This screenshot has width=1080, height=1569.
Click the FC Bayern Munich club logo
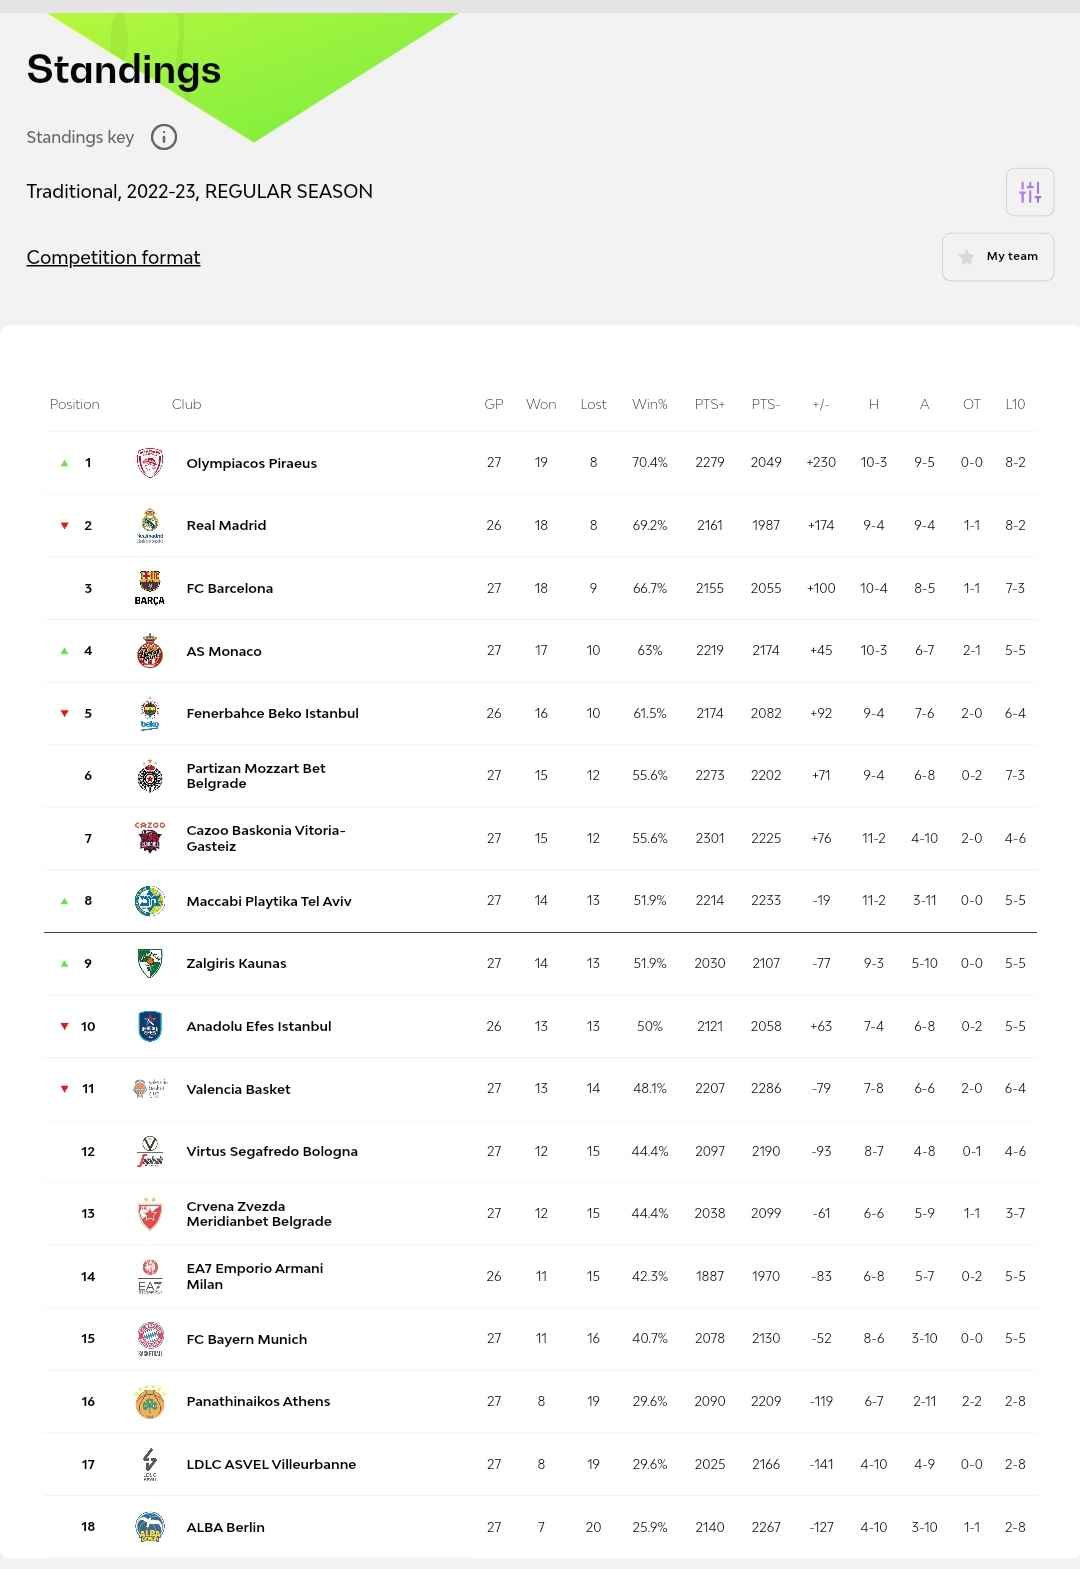click(x=150, y=1338)
